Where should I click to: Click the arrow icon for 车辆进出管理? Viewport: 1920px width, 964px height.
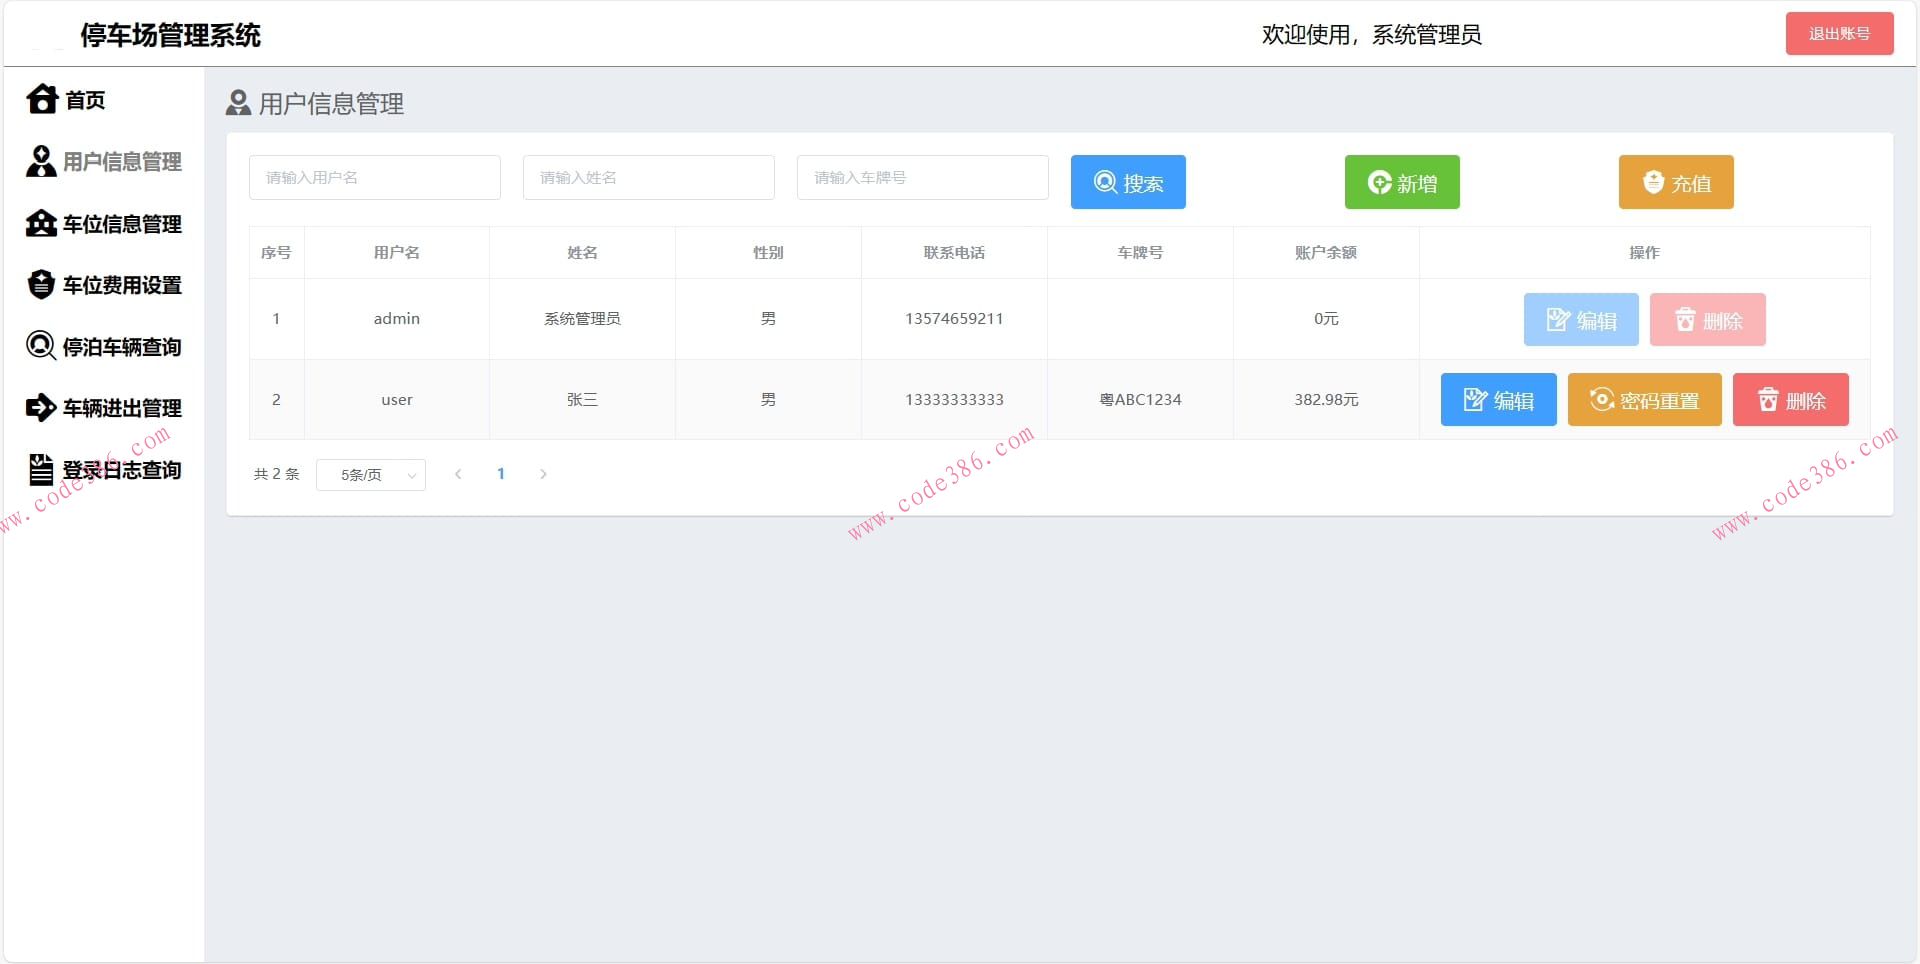pos(41,408)
